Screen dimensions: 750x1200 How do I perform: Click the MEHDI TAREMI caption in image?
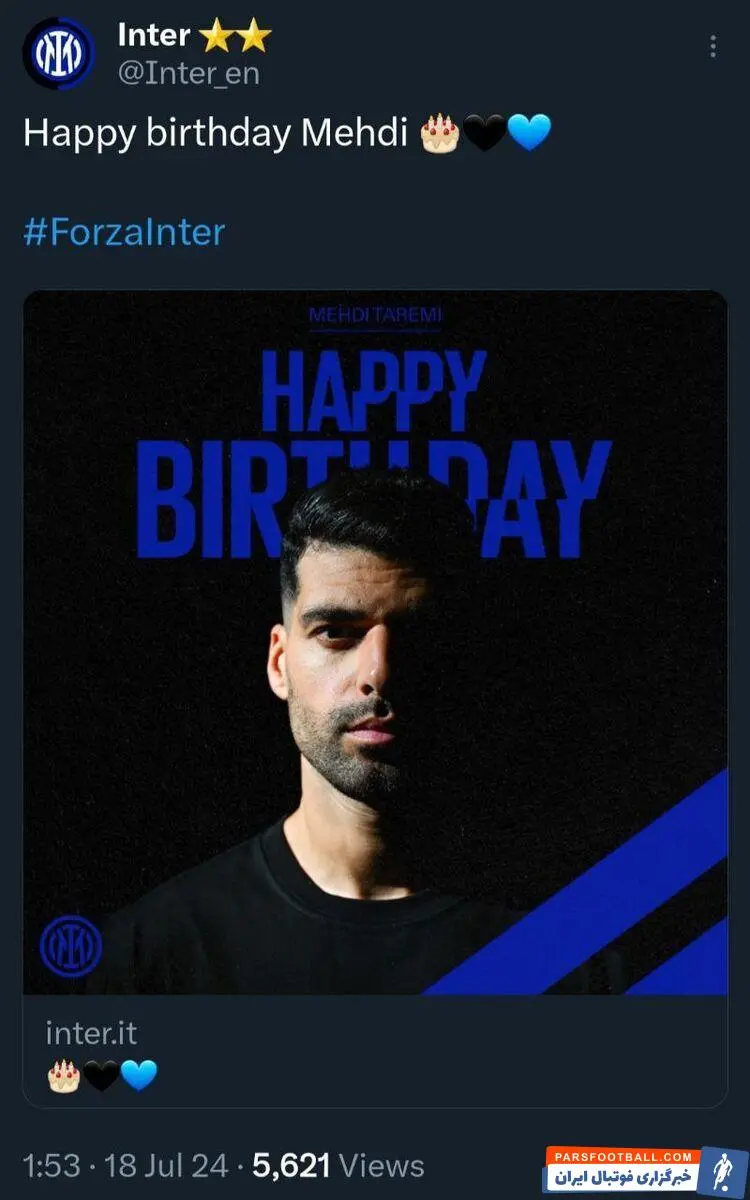tap(375, 316)
